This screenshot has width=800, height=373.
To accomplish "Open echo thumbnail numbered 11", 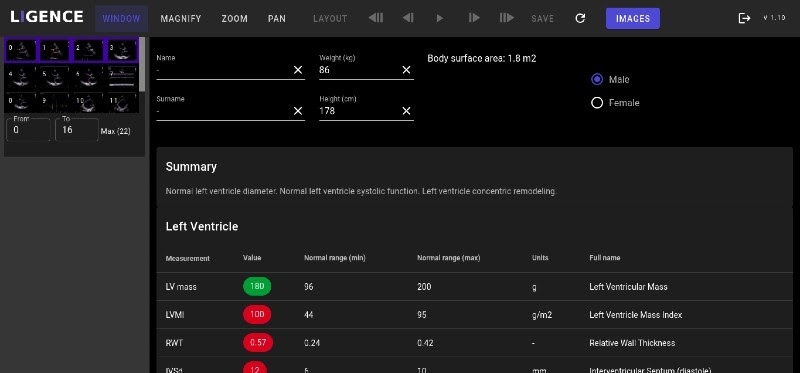I will [122, 103].
